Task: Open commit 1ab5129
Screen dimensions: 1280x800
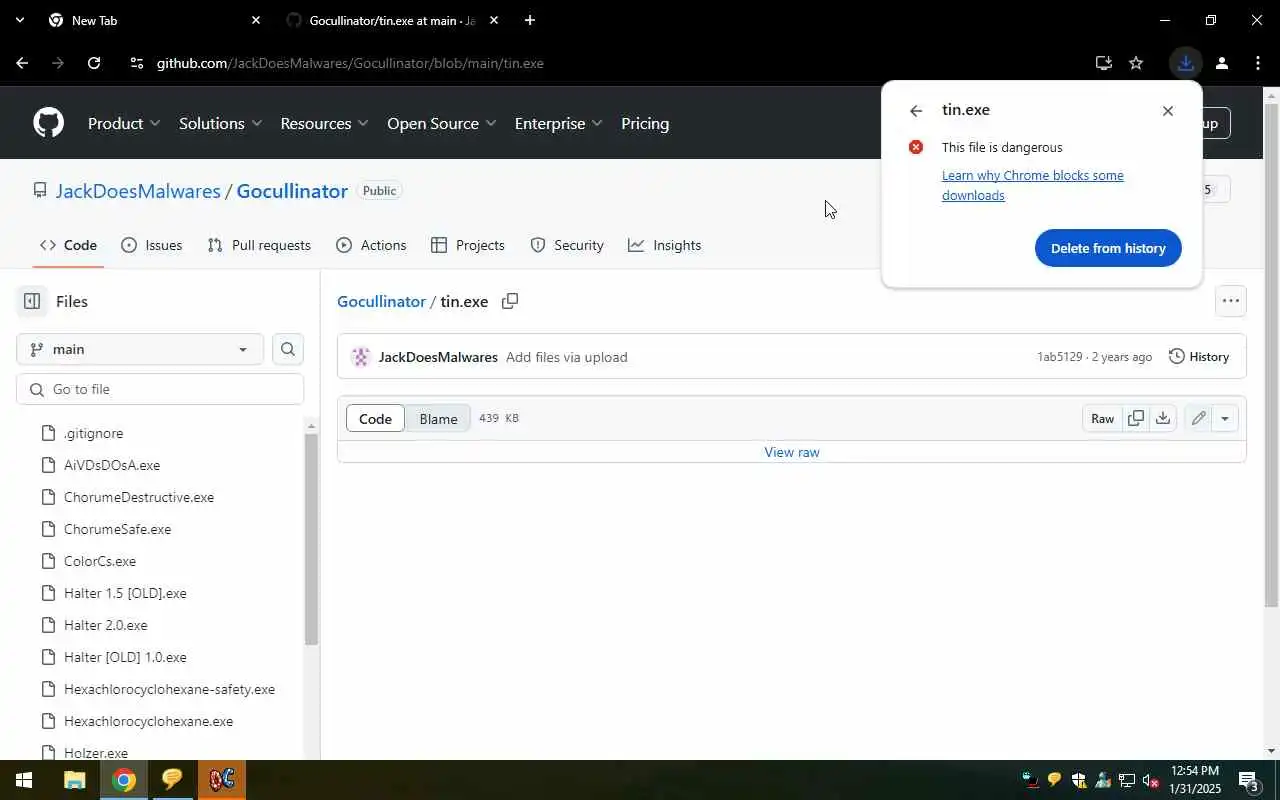Action: (1059, 357)
